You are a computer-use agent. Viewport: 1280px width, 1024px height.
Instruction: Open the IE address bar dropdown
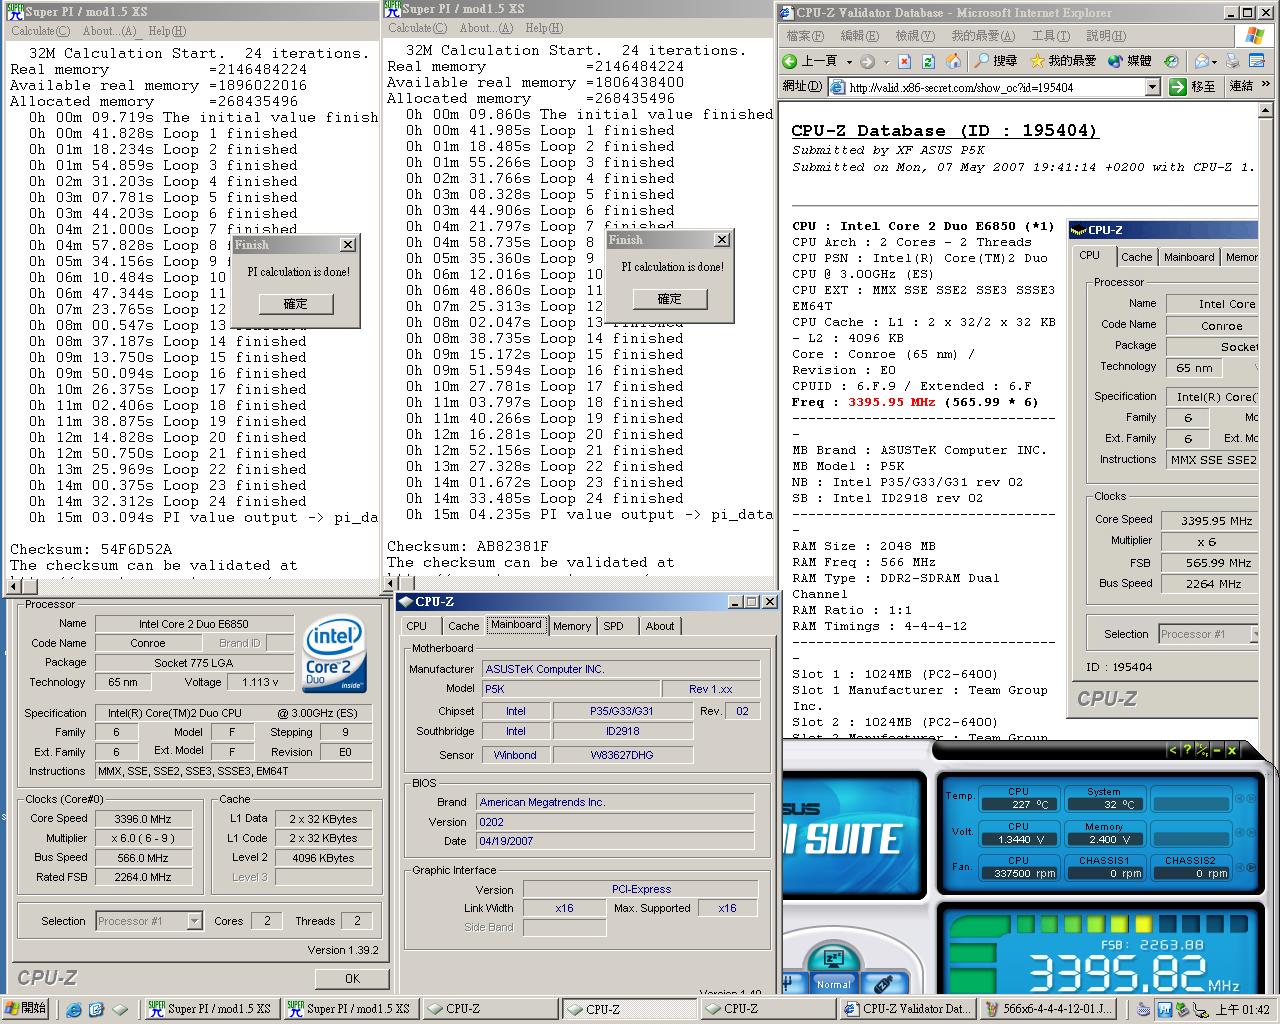pos(1152,87)
